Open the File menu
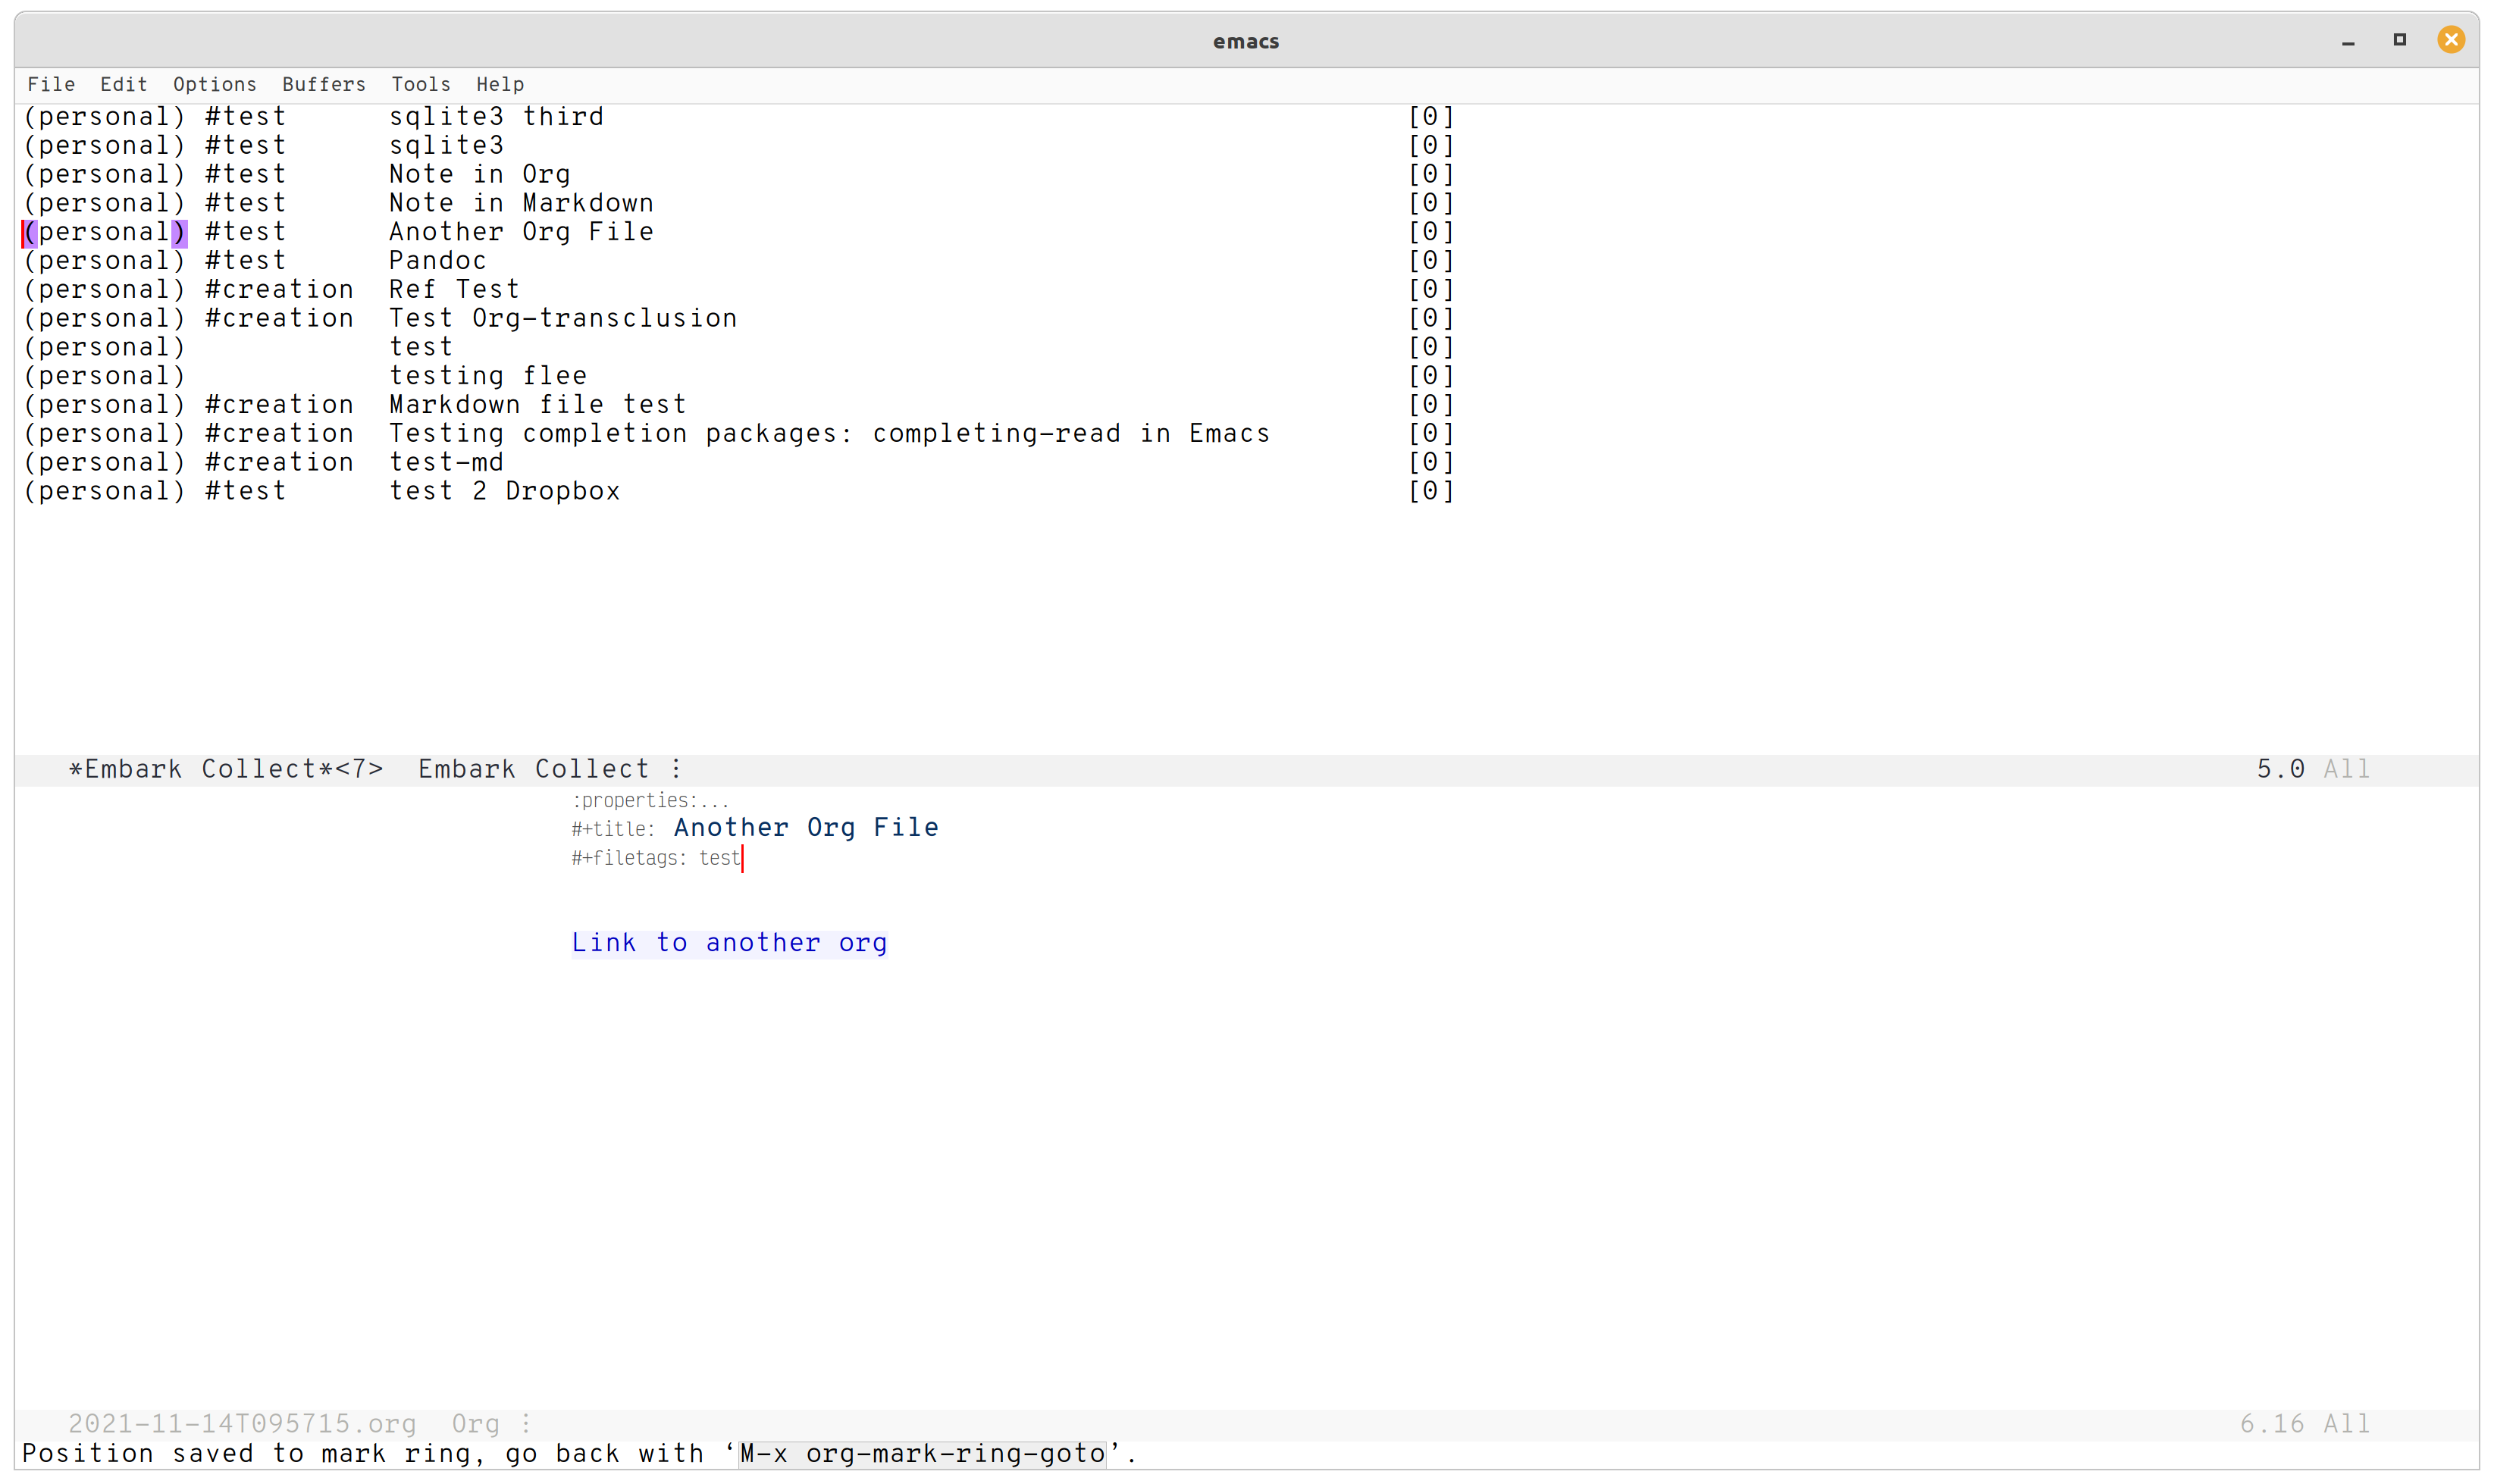2494x1484 pixels. click(51, 85)
